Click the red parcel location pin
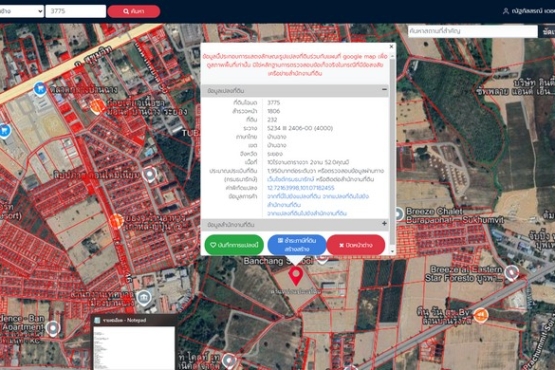 click(296, 276)
